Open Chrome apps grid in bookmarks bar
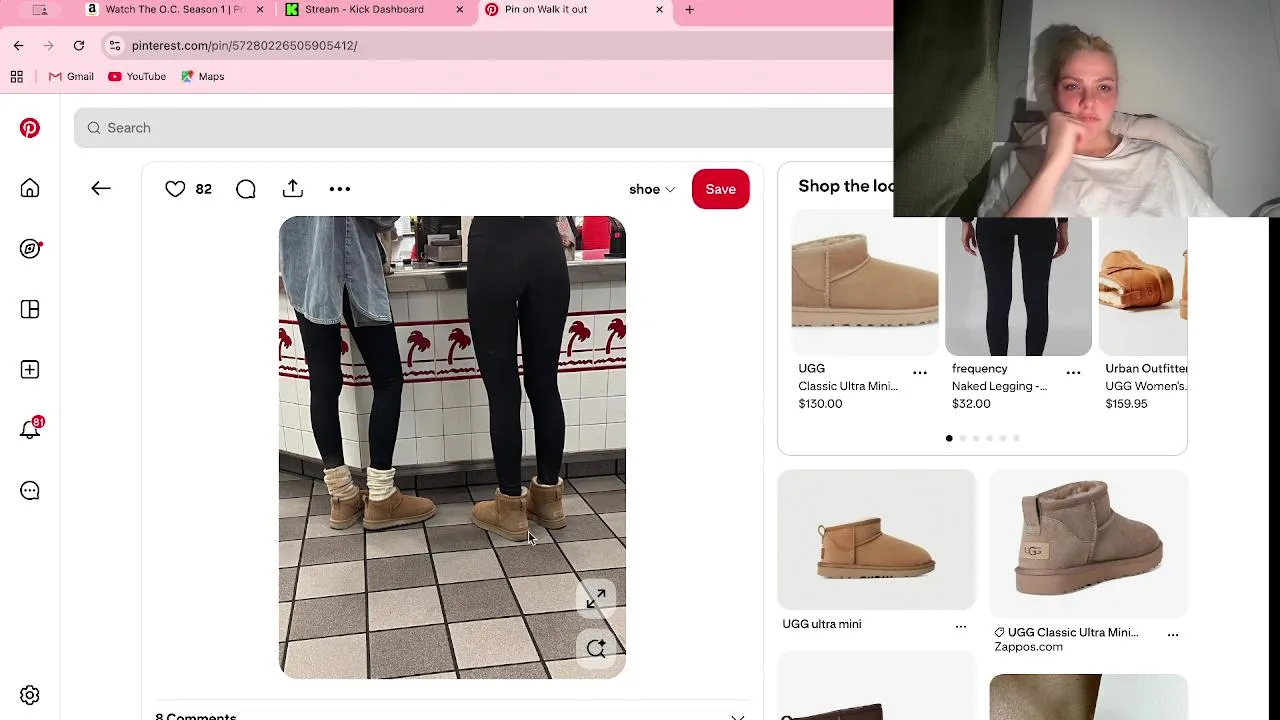This screenshot has height=720, width=1280. click(17, 76)
